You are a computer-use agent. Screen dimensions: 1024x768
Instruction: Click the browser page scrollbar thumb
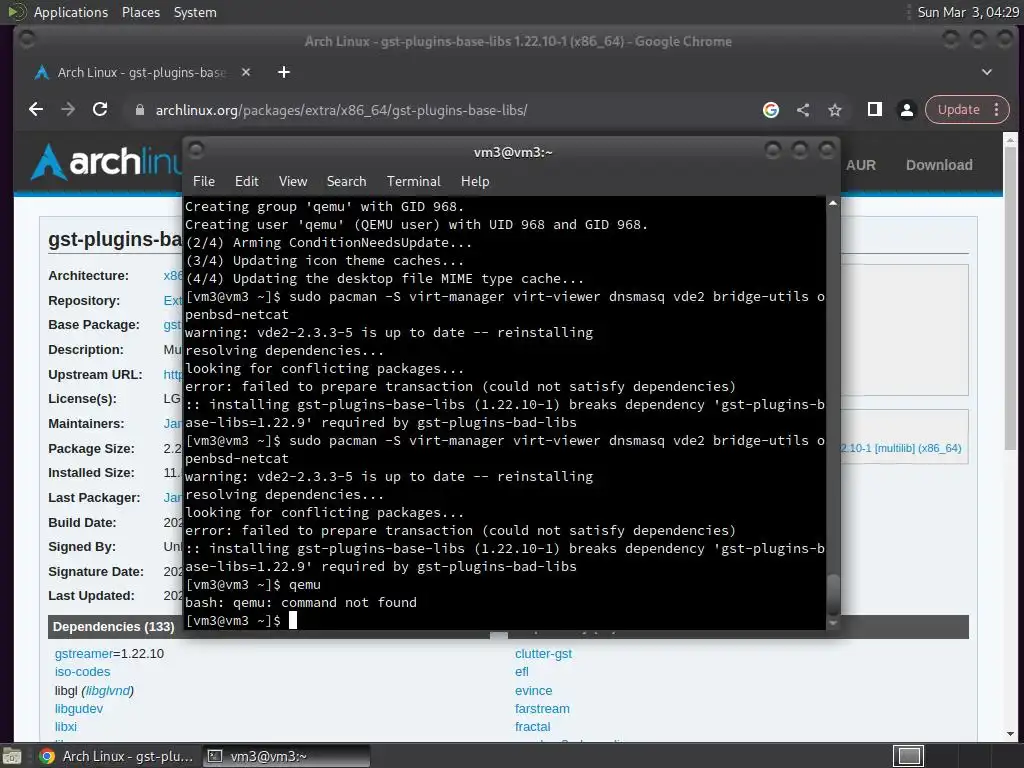1010,298
